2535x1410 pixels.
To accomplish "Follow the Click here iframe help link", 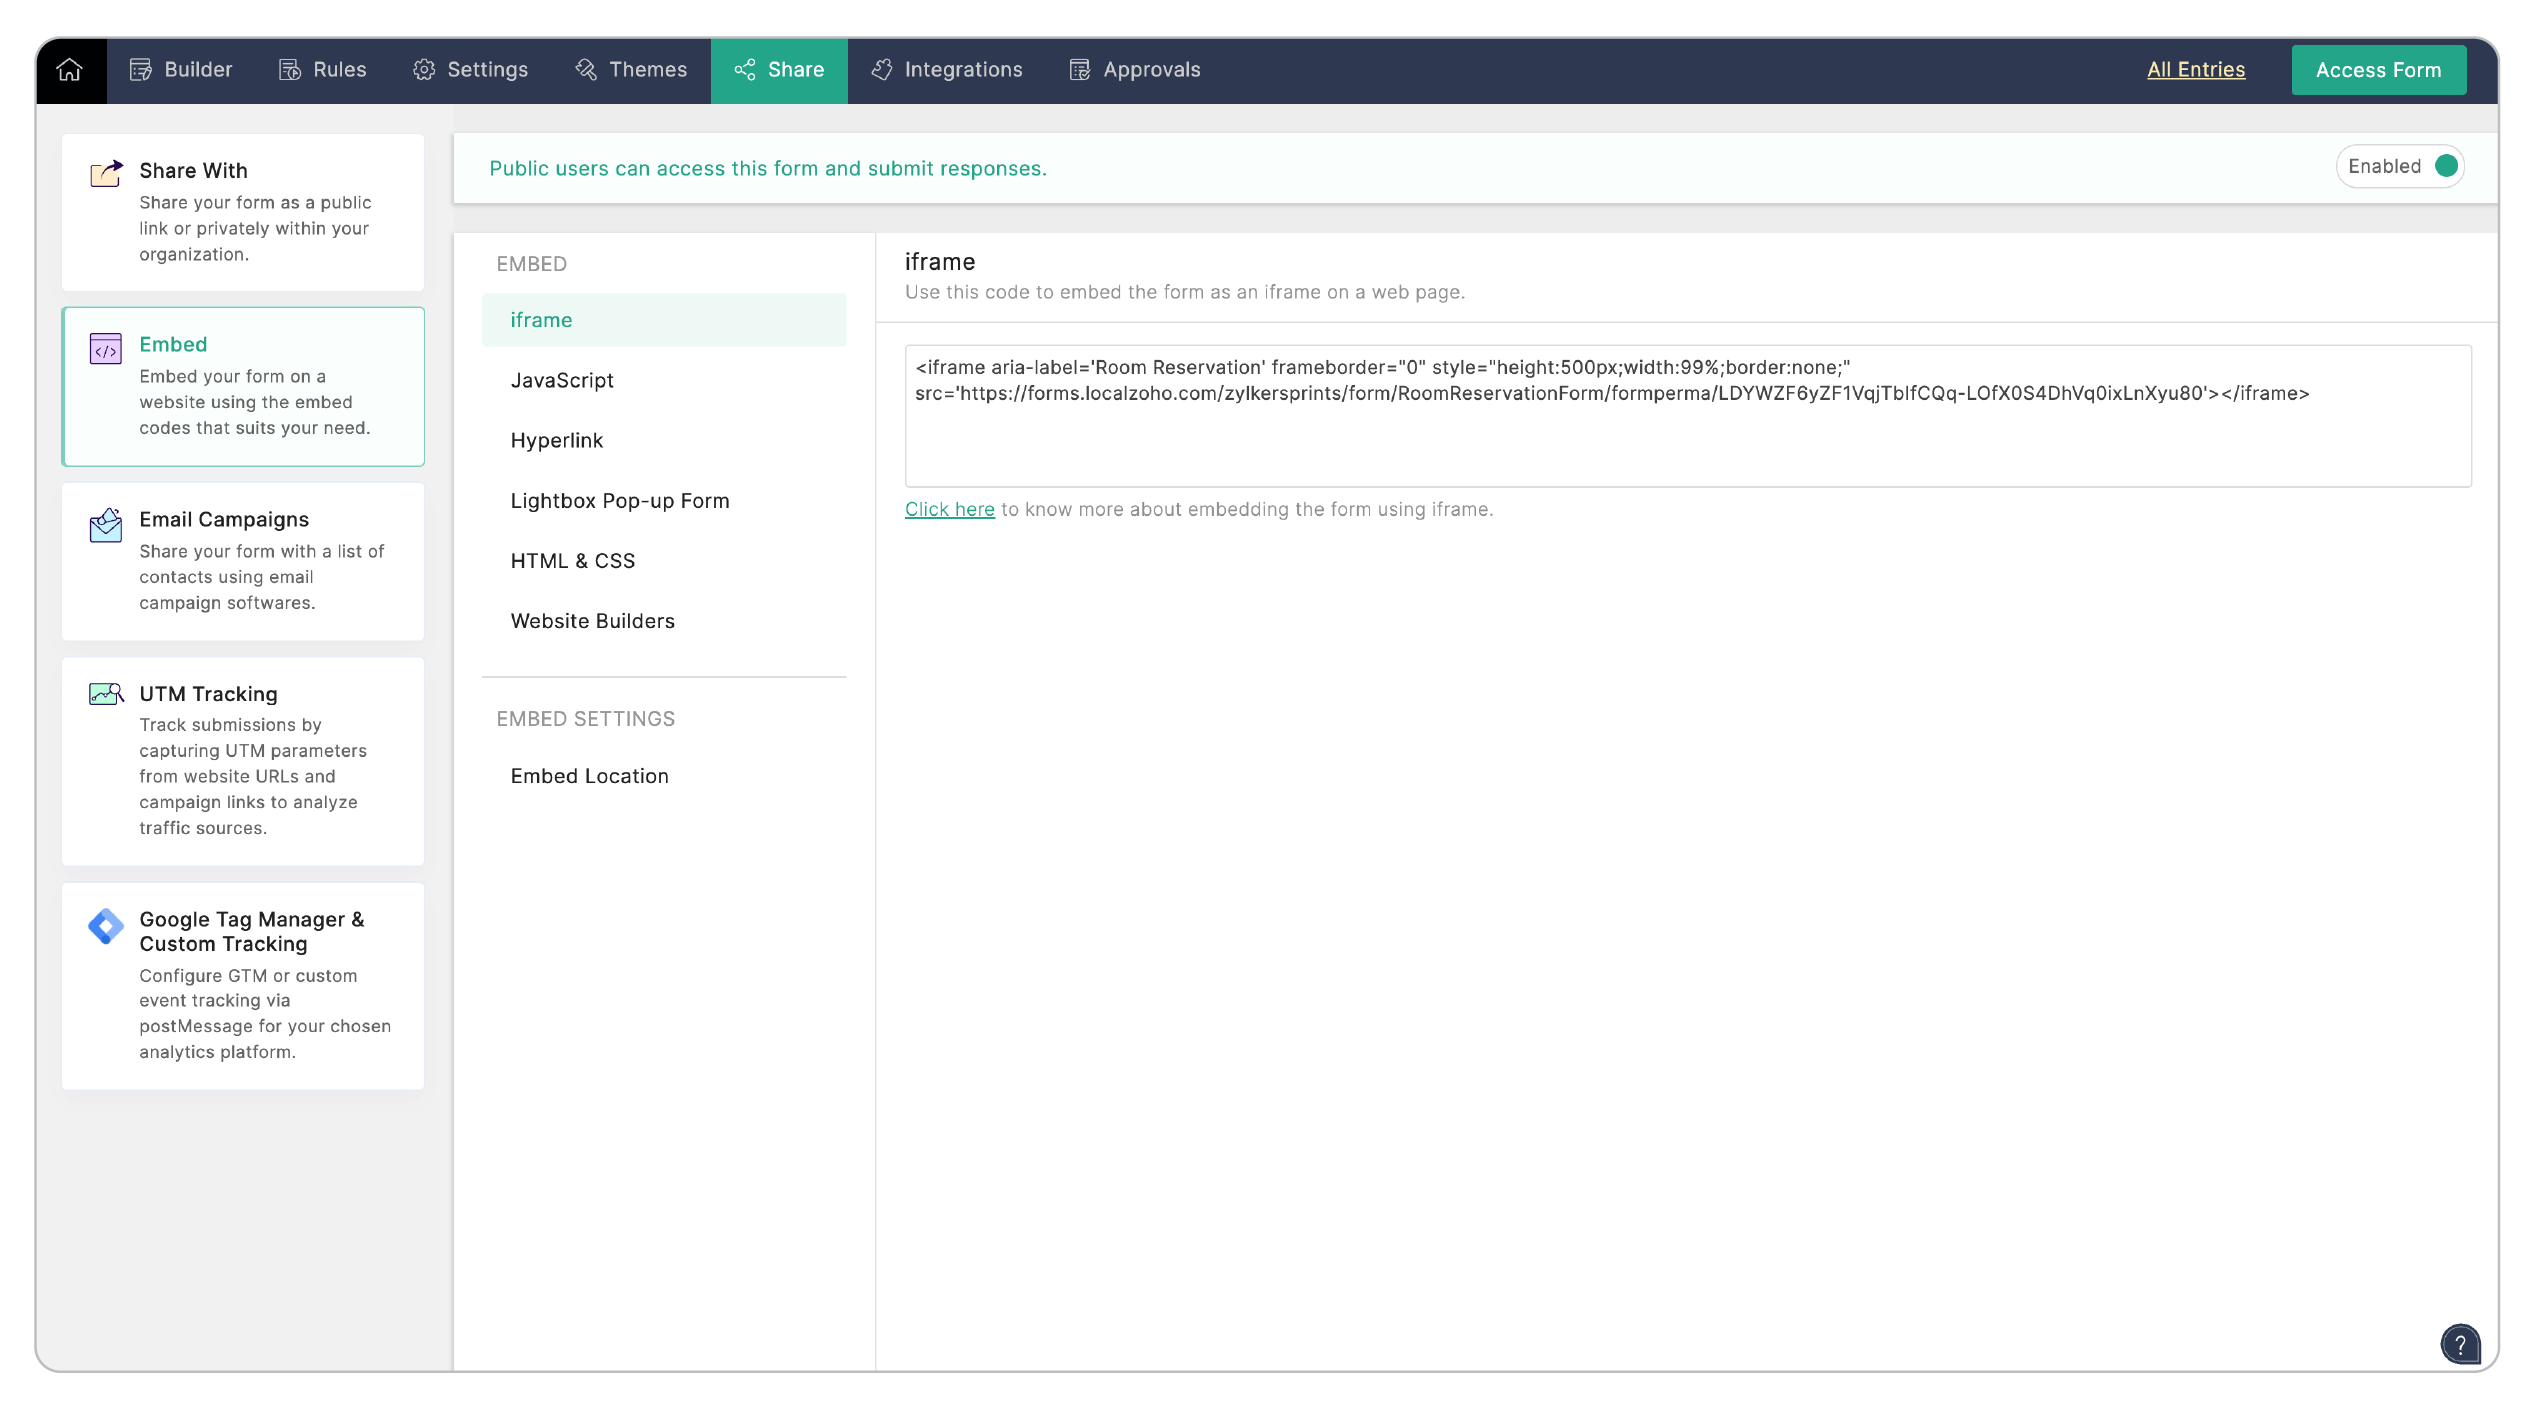I will point(949,509).
